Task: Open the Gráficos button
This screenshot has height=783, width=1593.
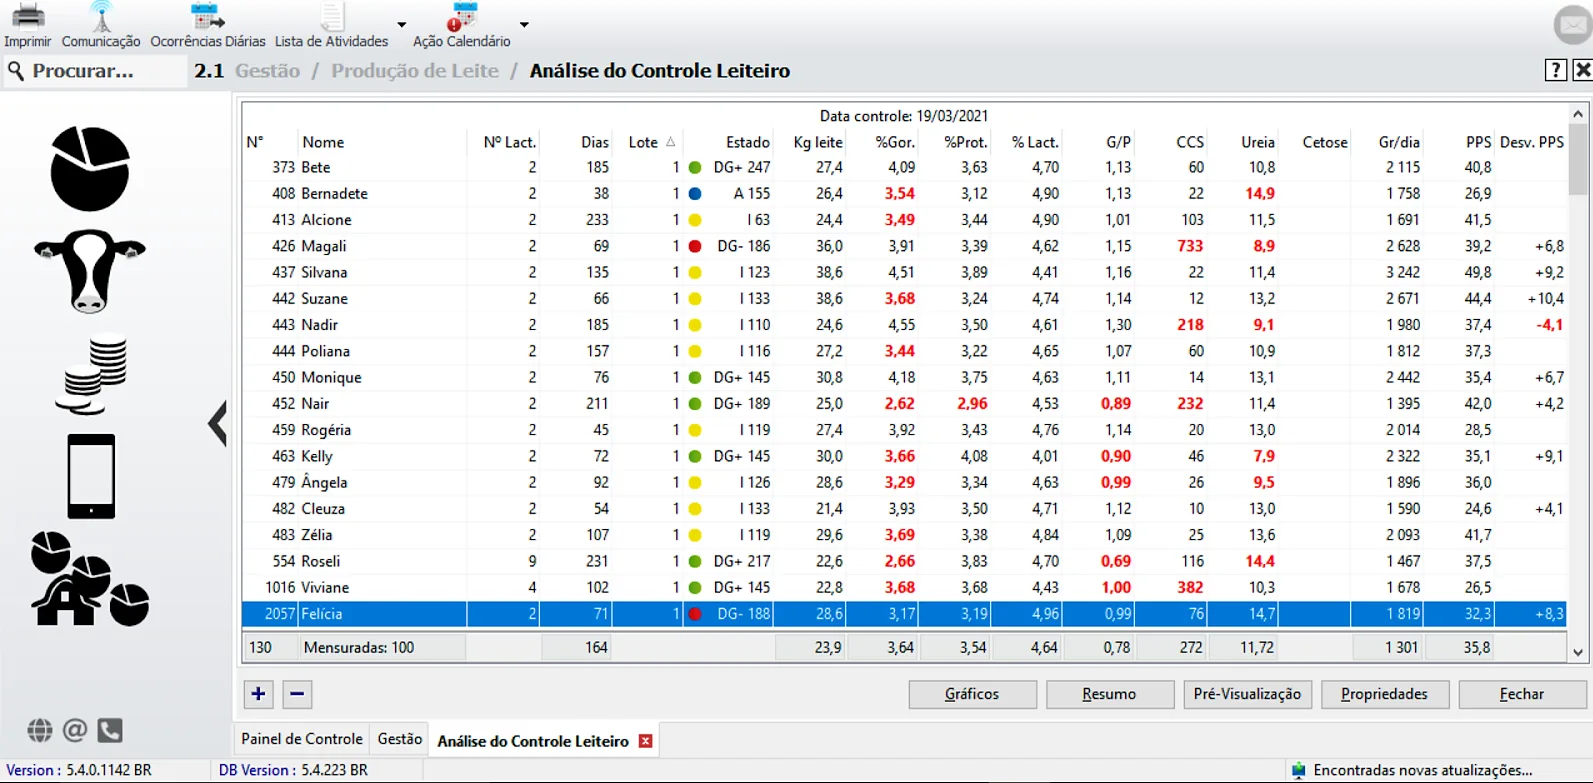Action: pos(972,694)
